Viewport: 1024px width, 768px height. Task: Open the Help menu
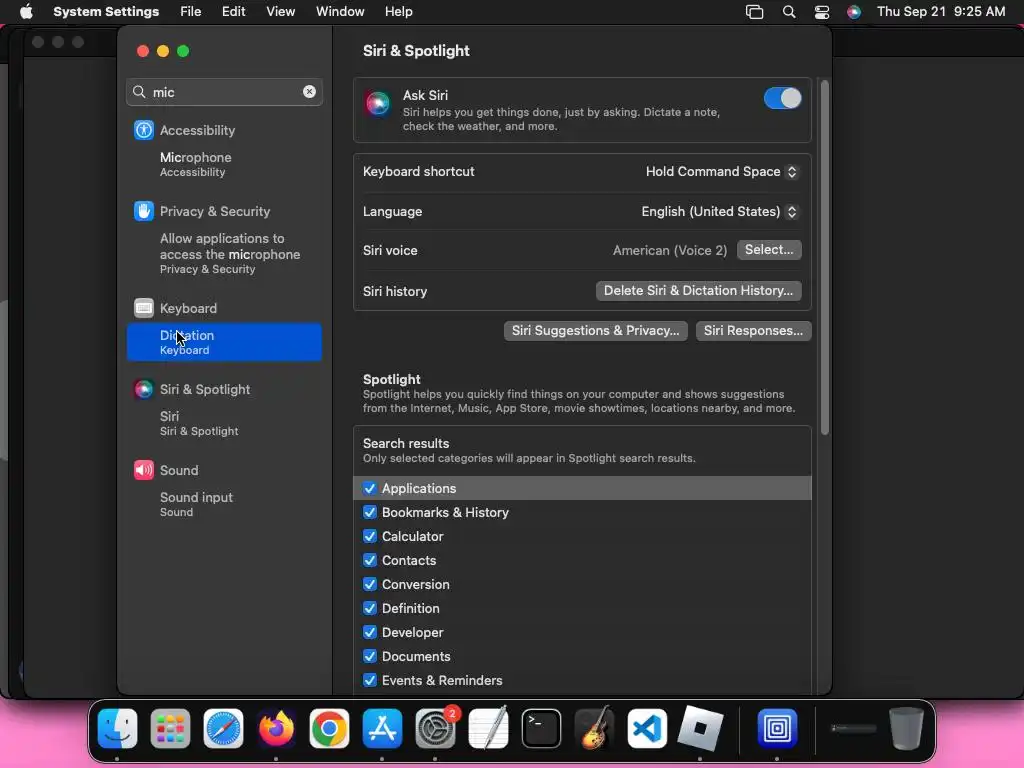pyautogui.click(x=398, y=12)
